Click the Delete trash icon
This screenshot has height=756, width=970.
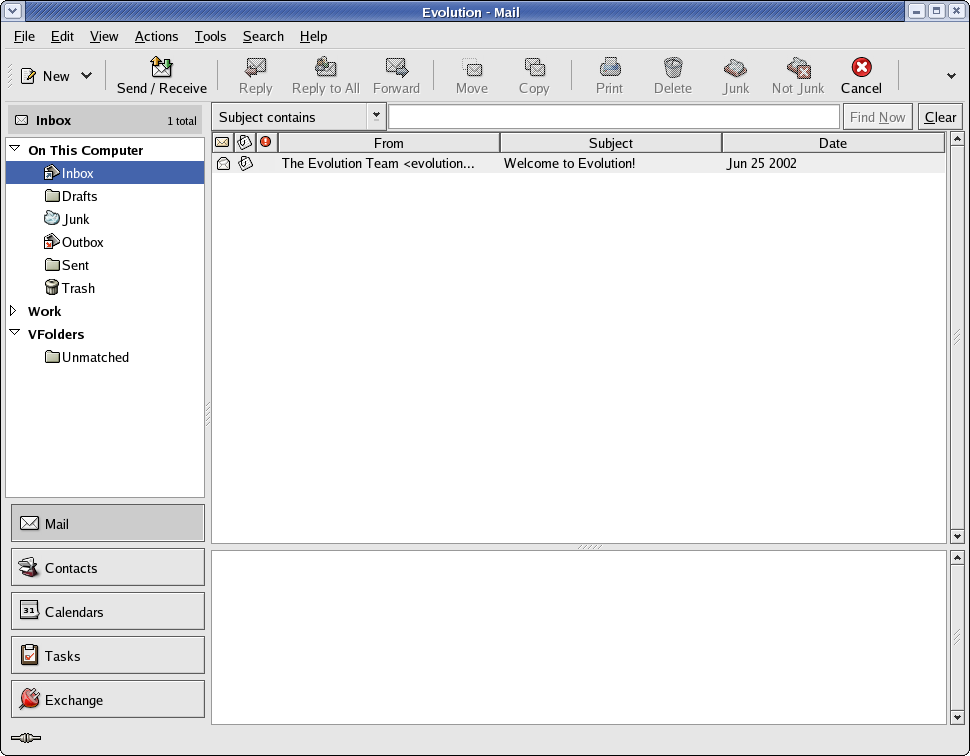(673, 68)
